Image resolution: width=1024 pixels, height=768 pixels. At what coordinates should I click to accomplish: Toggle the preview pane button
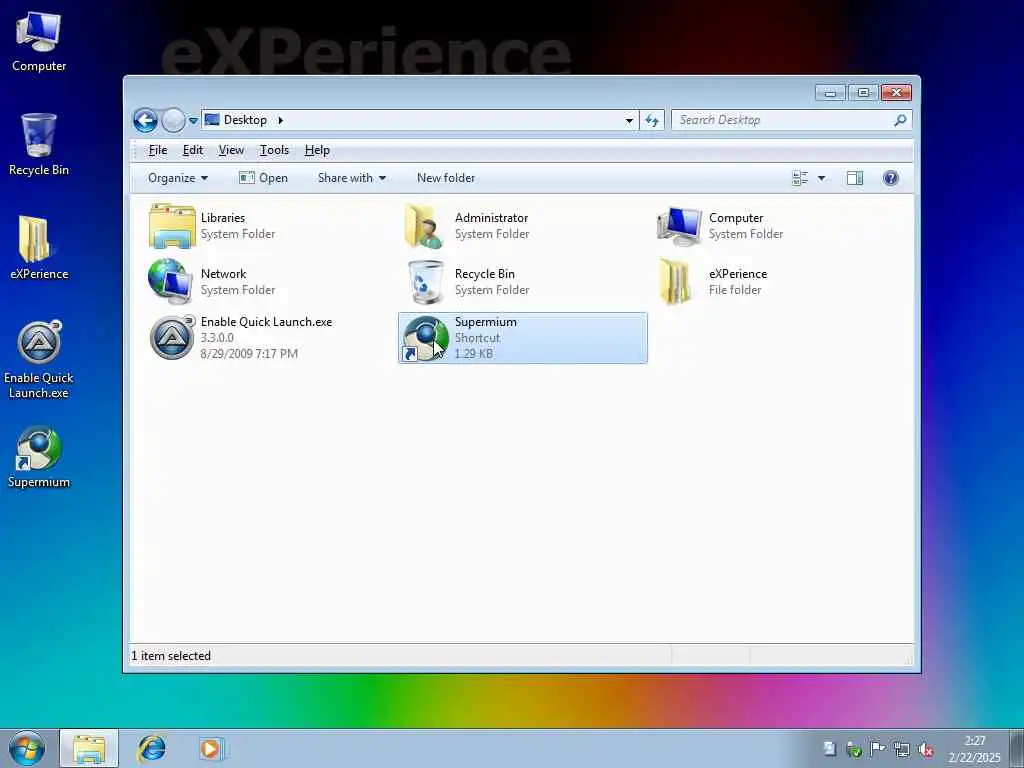[855, 178]
